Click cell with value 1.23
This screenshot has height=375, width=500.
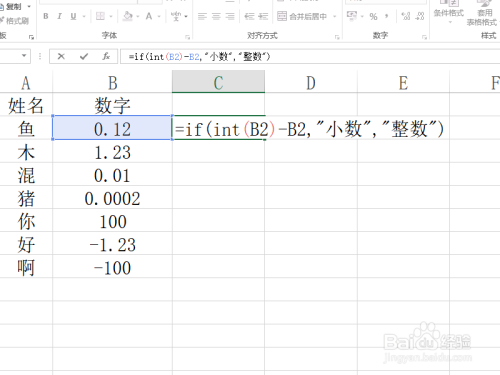pyautogui.click(x=113, y=152)
